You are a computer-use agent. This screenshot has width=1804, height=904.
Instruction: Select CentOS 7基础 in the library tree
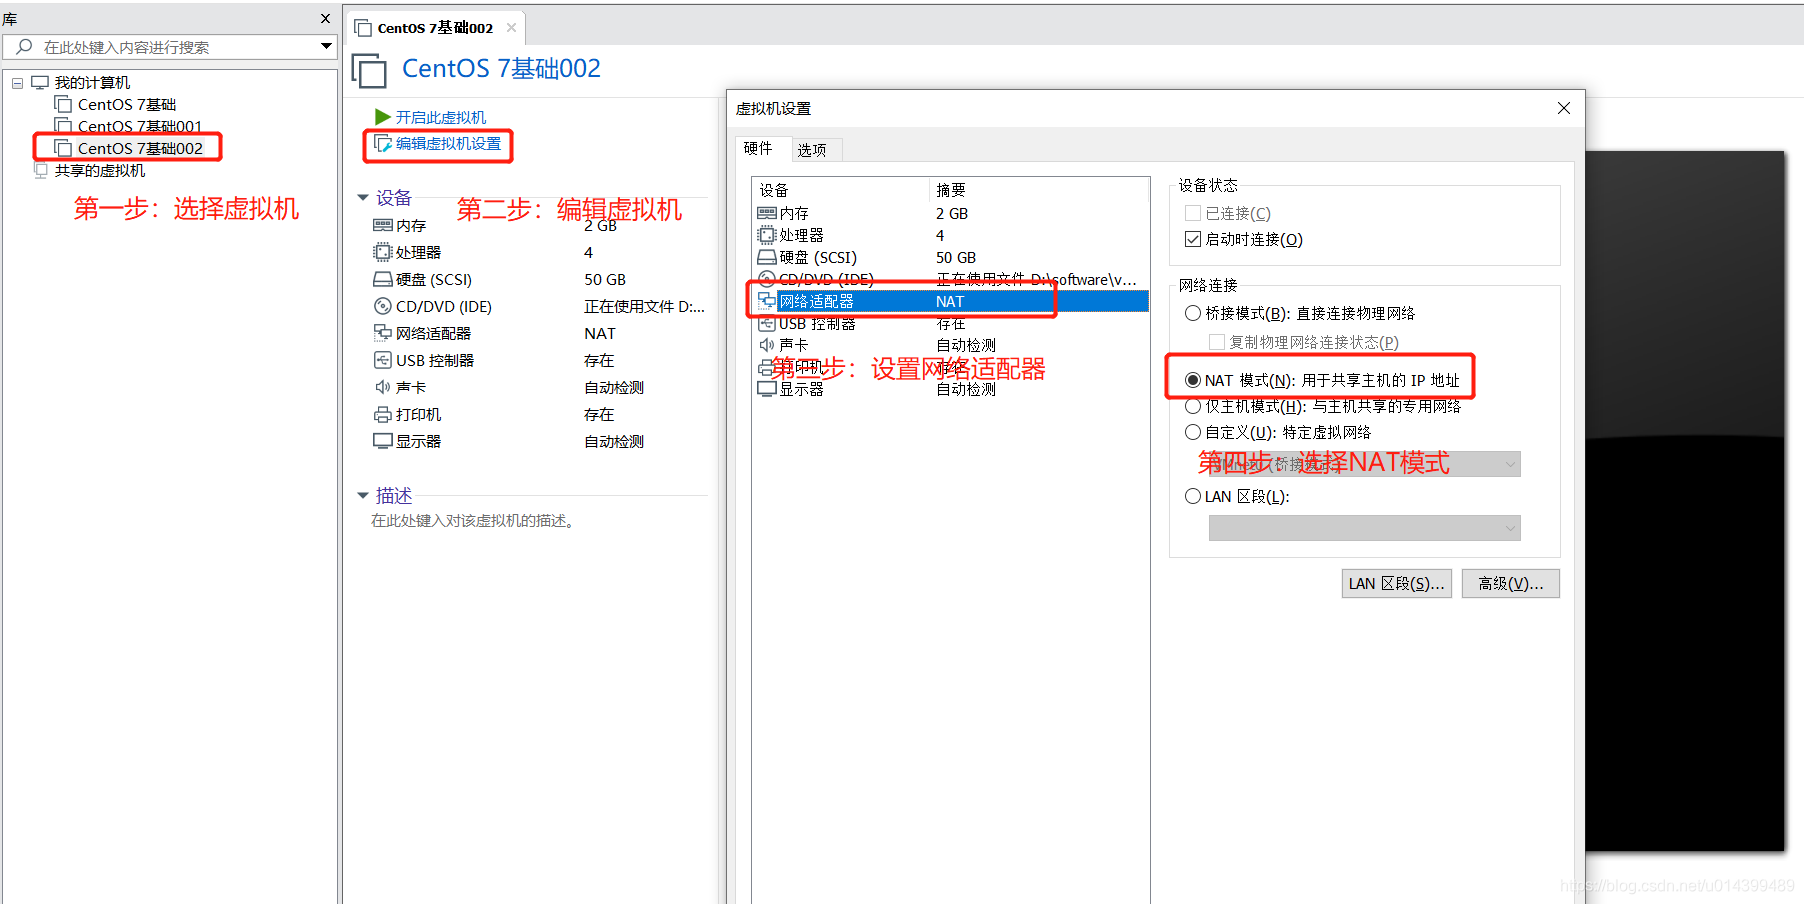[126, 104]
